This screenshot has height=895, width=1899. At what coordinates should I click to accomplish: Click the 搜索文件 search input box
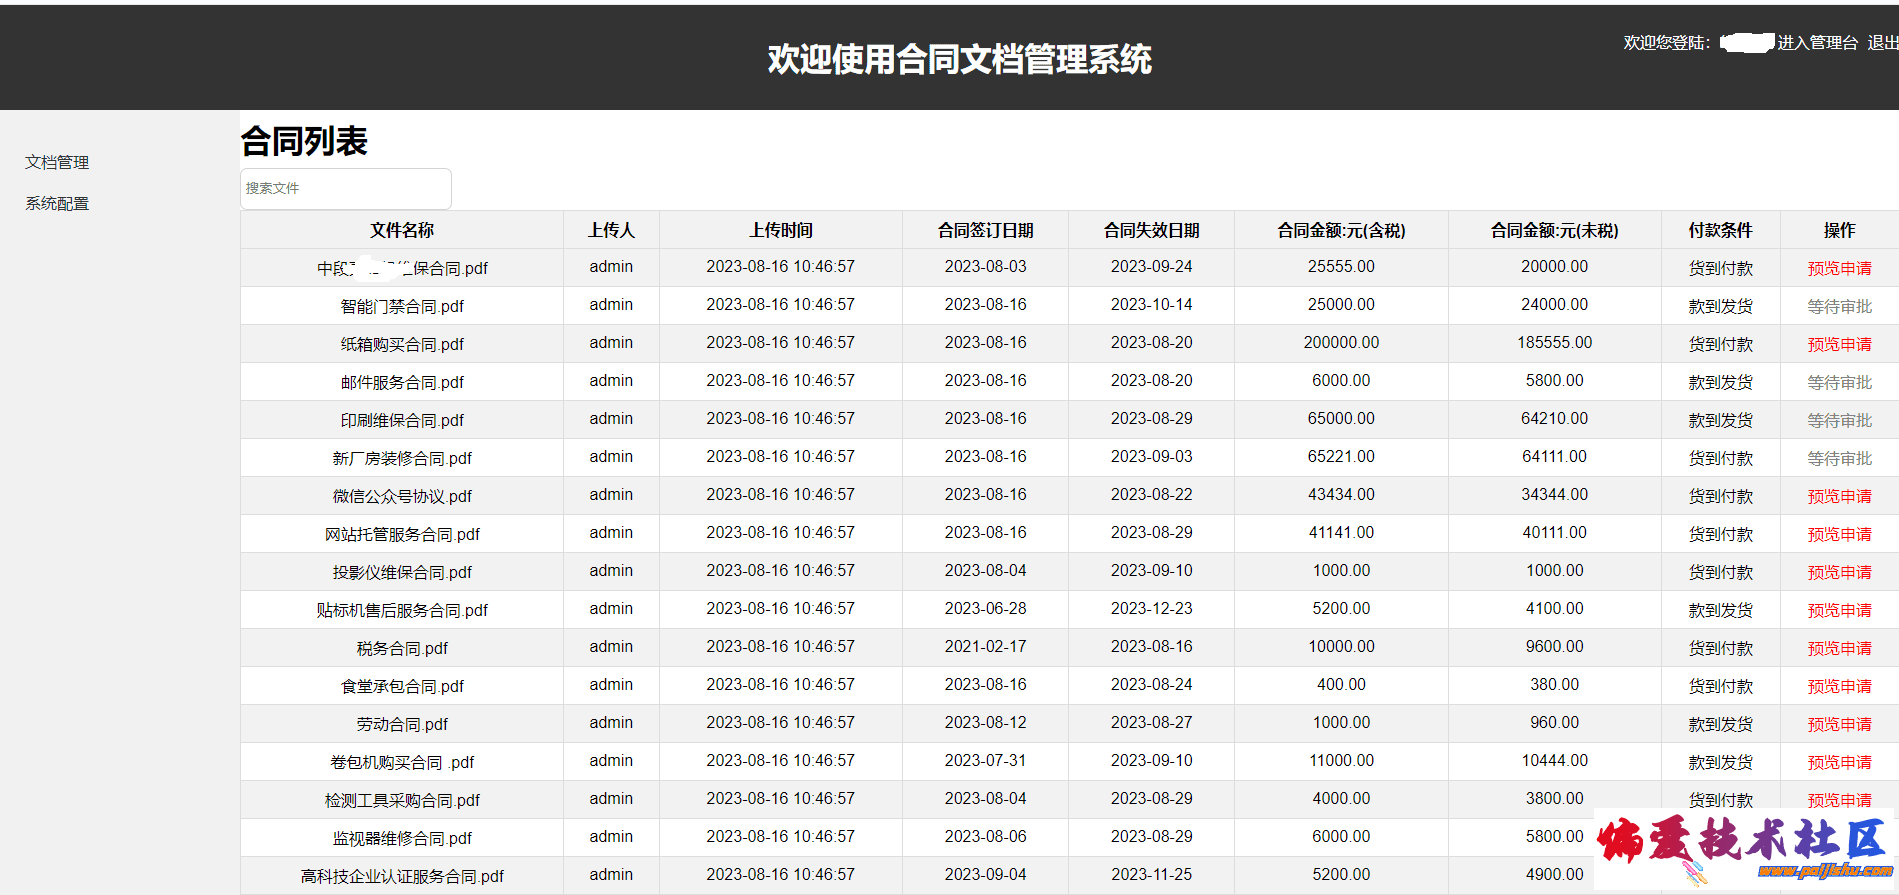pos(345,189)
